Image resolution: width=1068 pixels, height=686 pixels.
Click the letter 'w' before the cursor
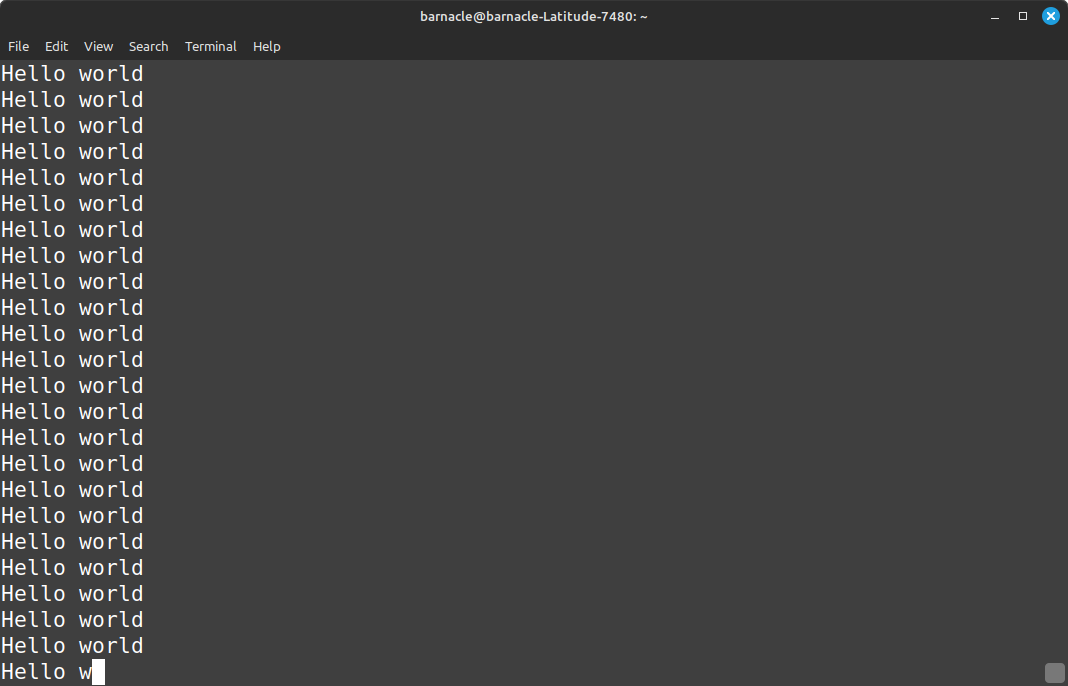85,673
